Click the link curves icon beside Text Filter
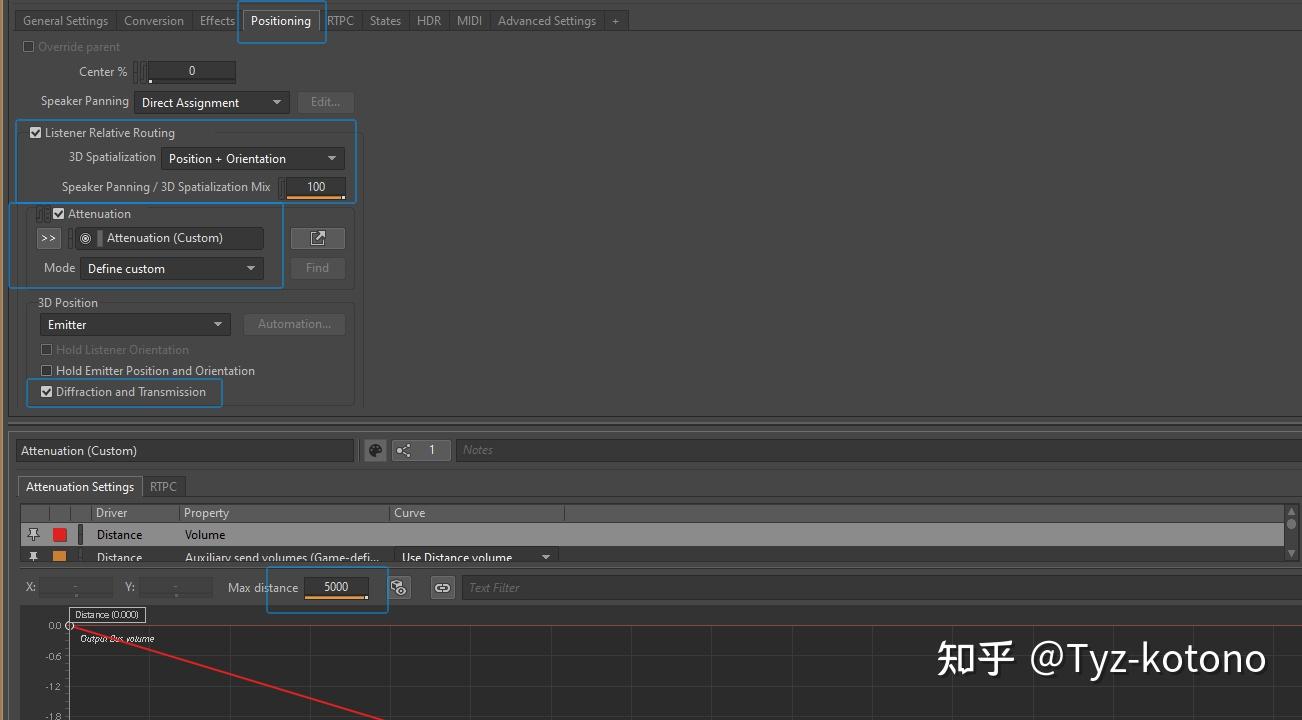 (443, 588)
